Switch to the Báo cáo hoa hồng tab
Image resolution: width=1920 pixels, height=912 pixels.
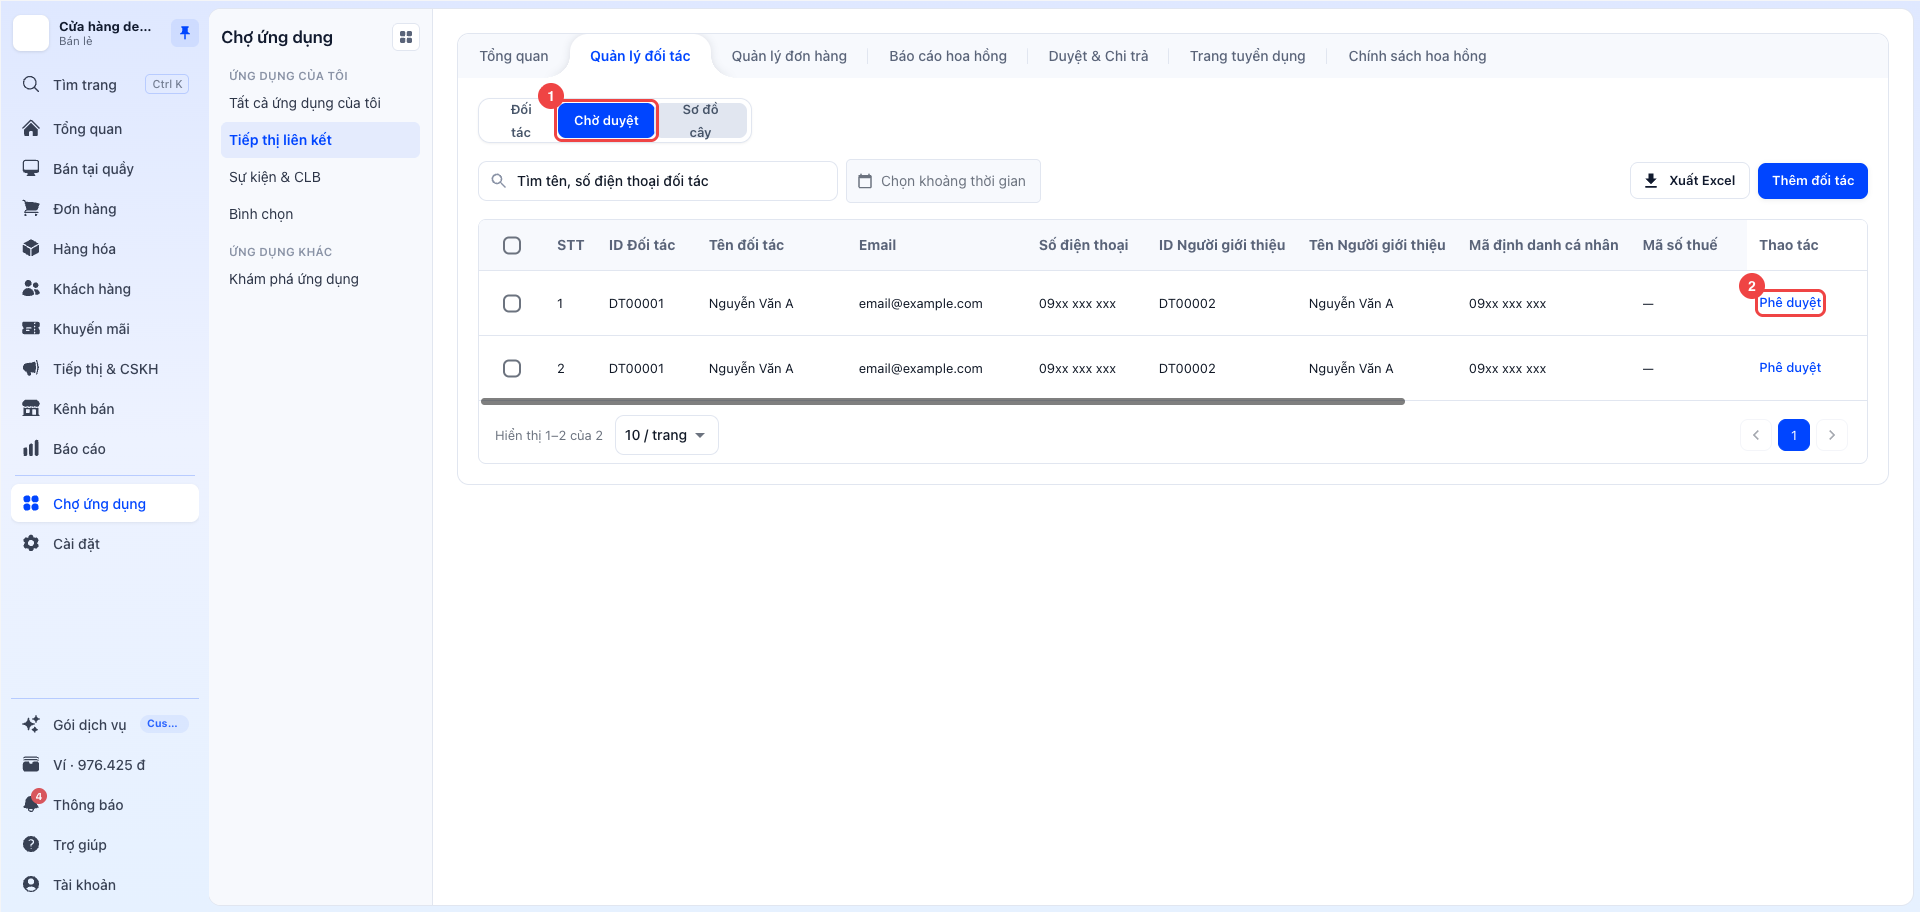(948, 56)
